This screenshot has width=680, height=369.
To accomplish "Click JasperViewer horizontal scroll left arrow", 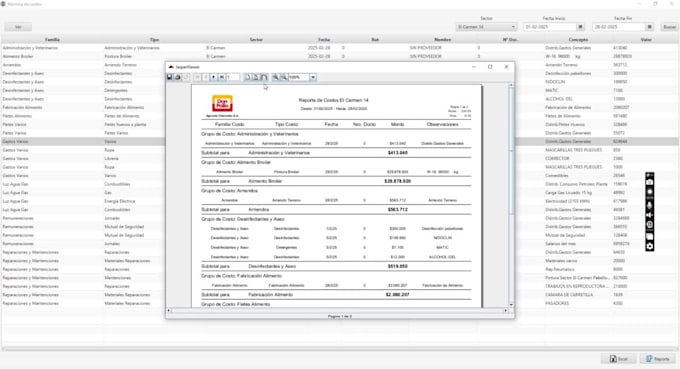I will pyautogui.click(x=169, y=310).
